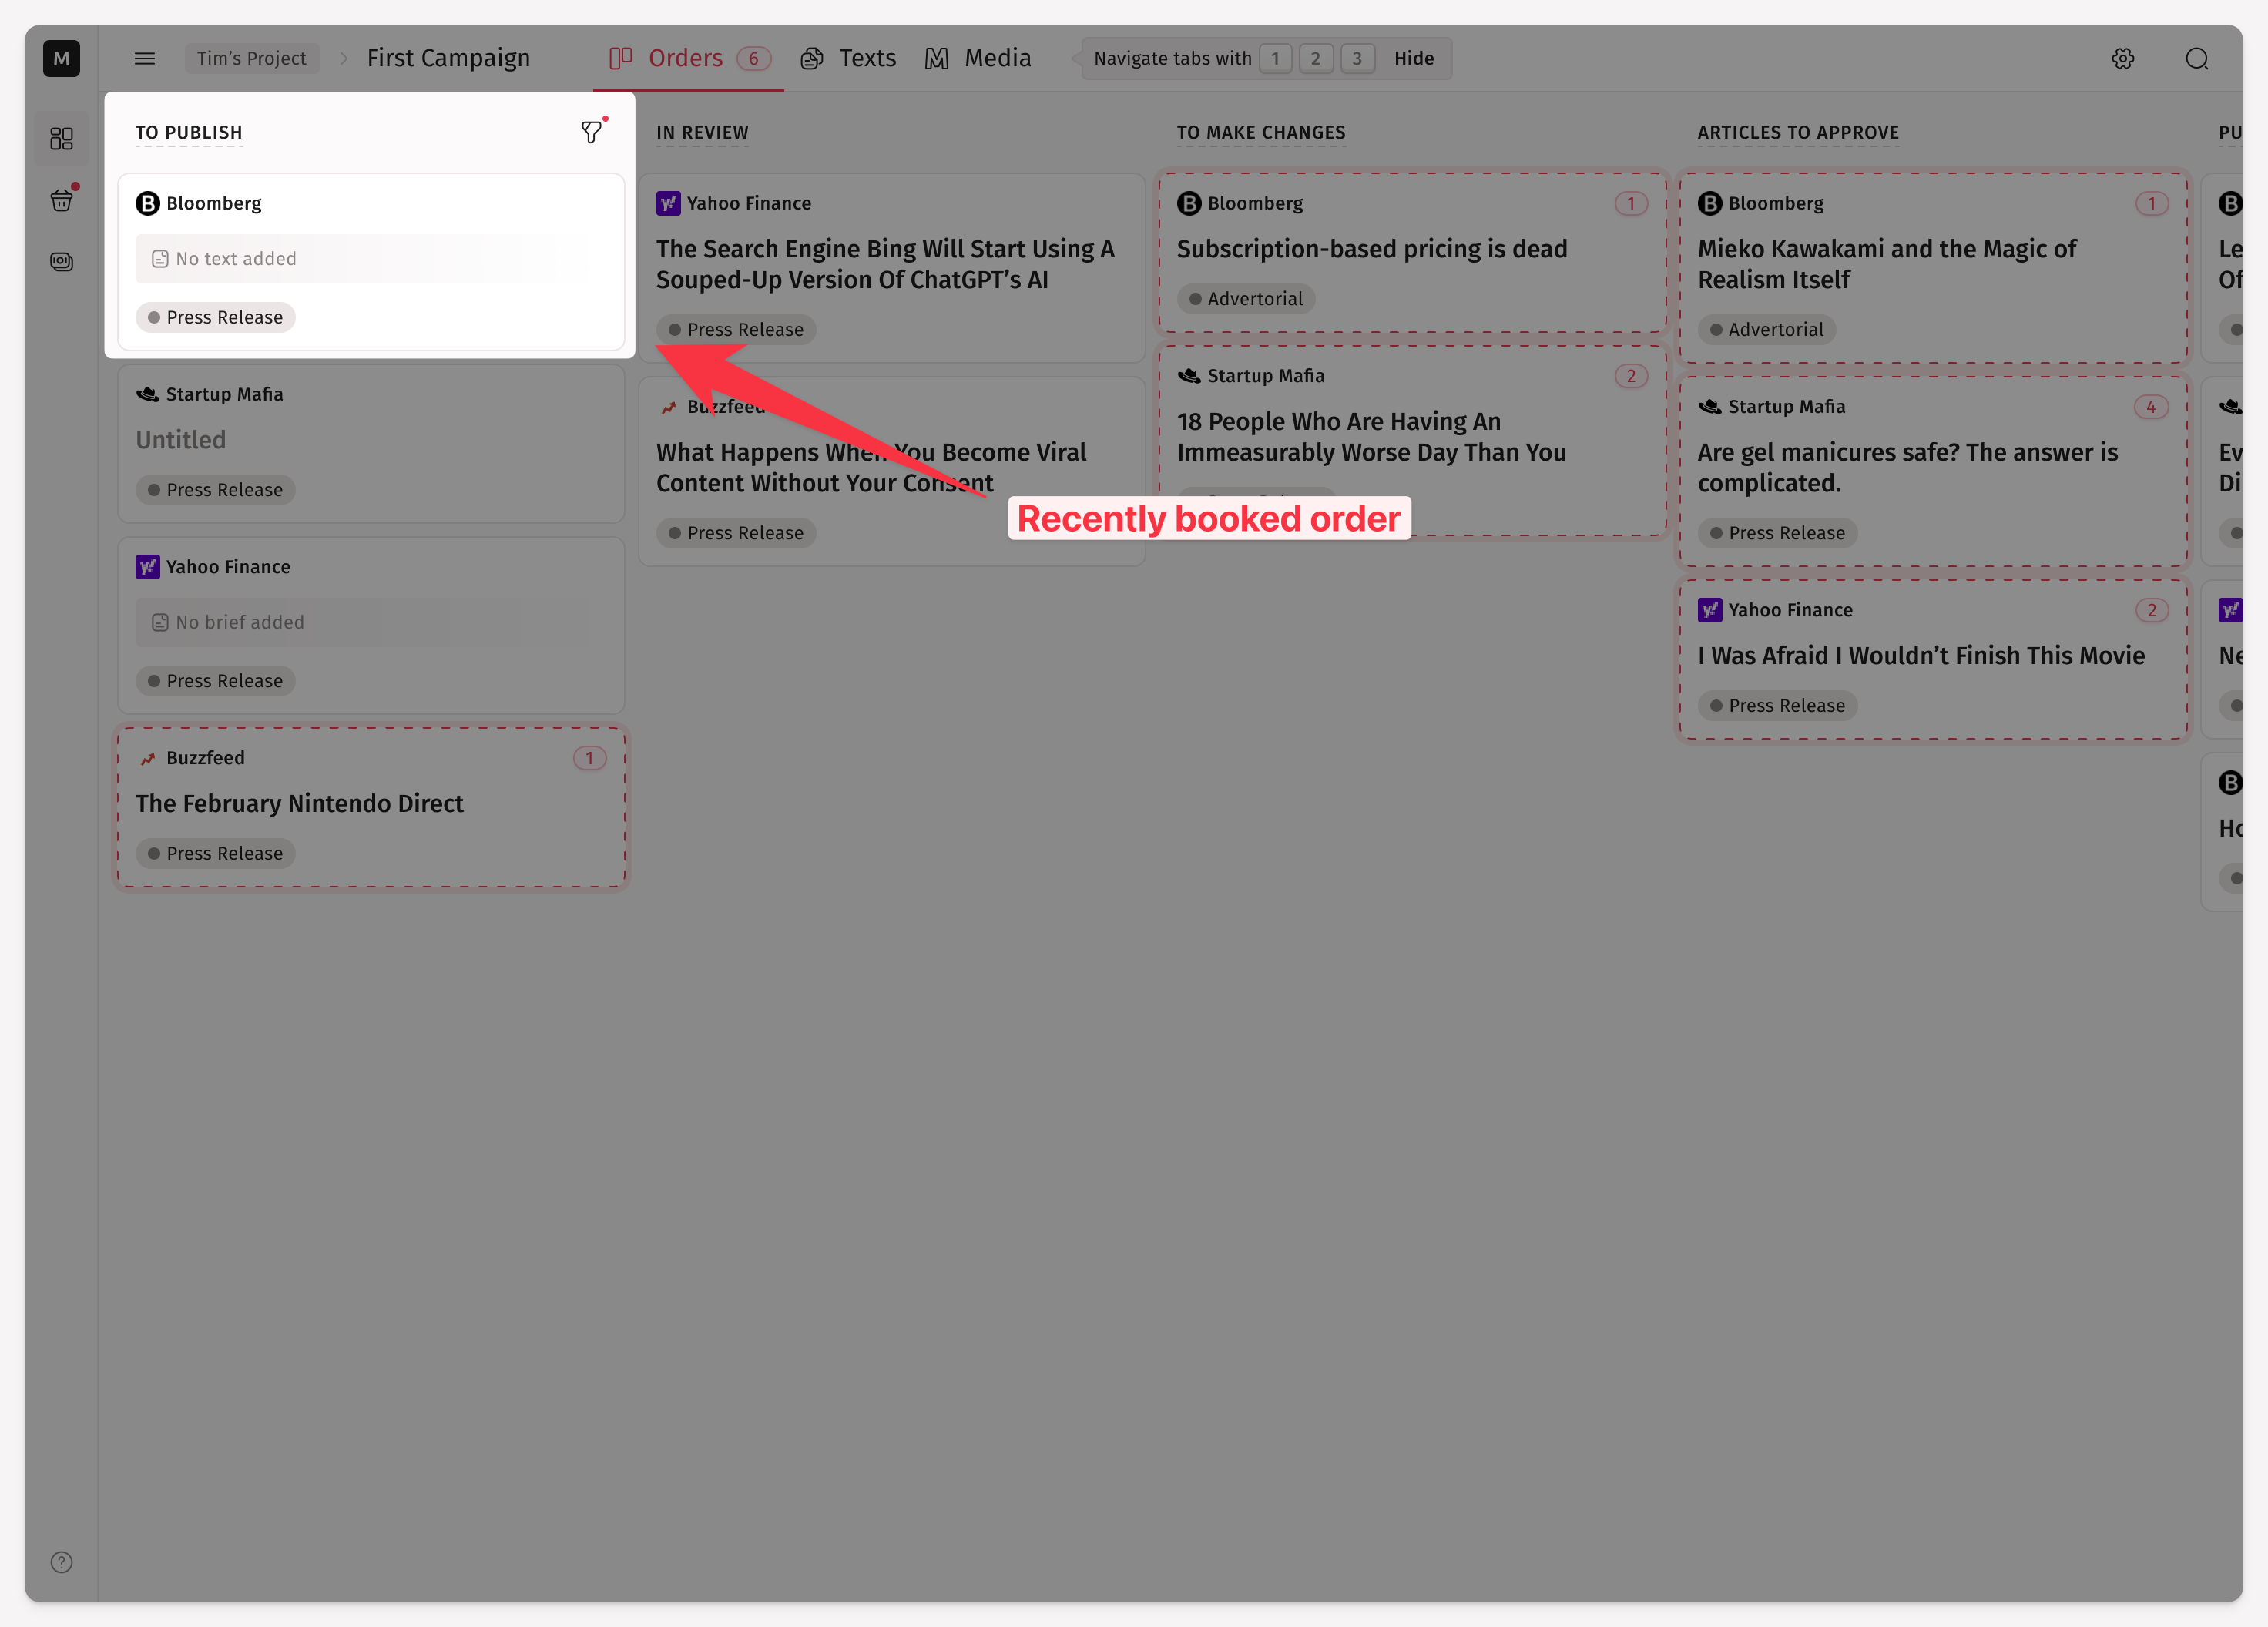The width and height of the screenshot is (2268, 1627).
Task: Open The February Nintendo Direct card
Action: [299, 803]
